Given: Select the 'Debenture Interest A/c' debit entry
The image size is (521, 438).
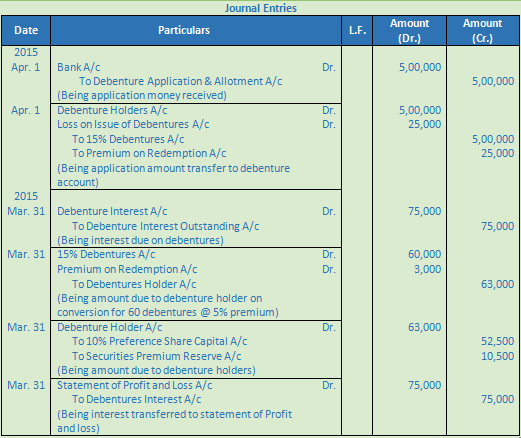Looking at the screenshot, I should pos(112,211).
